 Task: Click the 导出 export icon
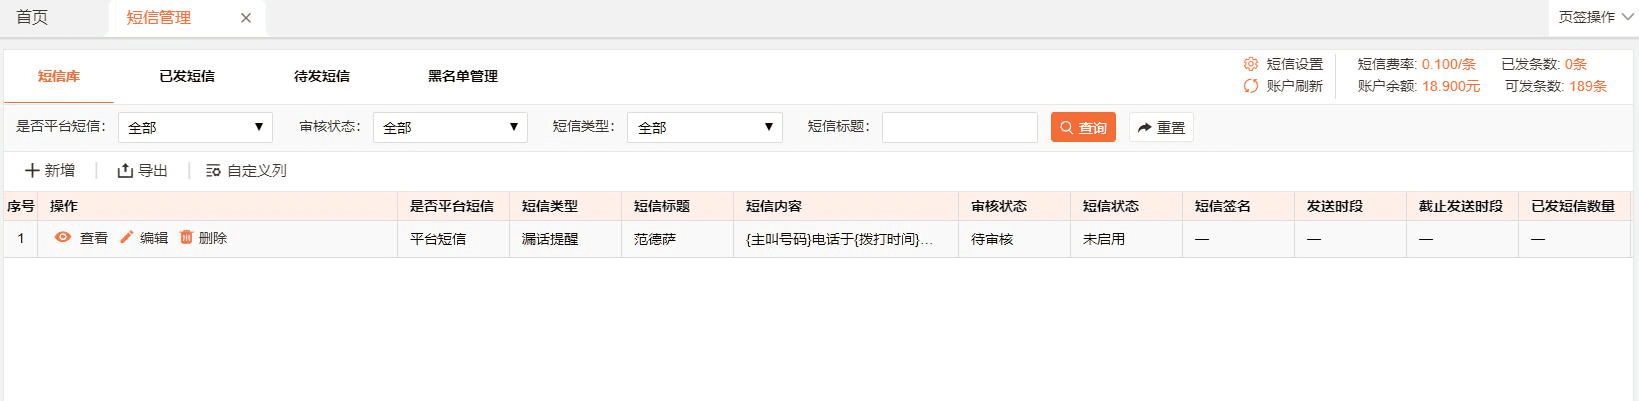125,171
